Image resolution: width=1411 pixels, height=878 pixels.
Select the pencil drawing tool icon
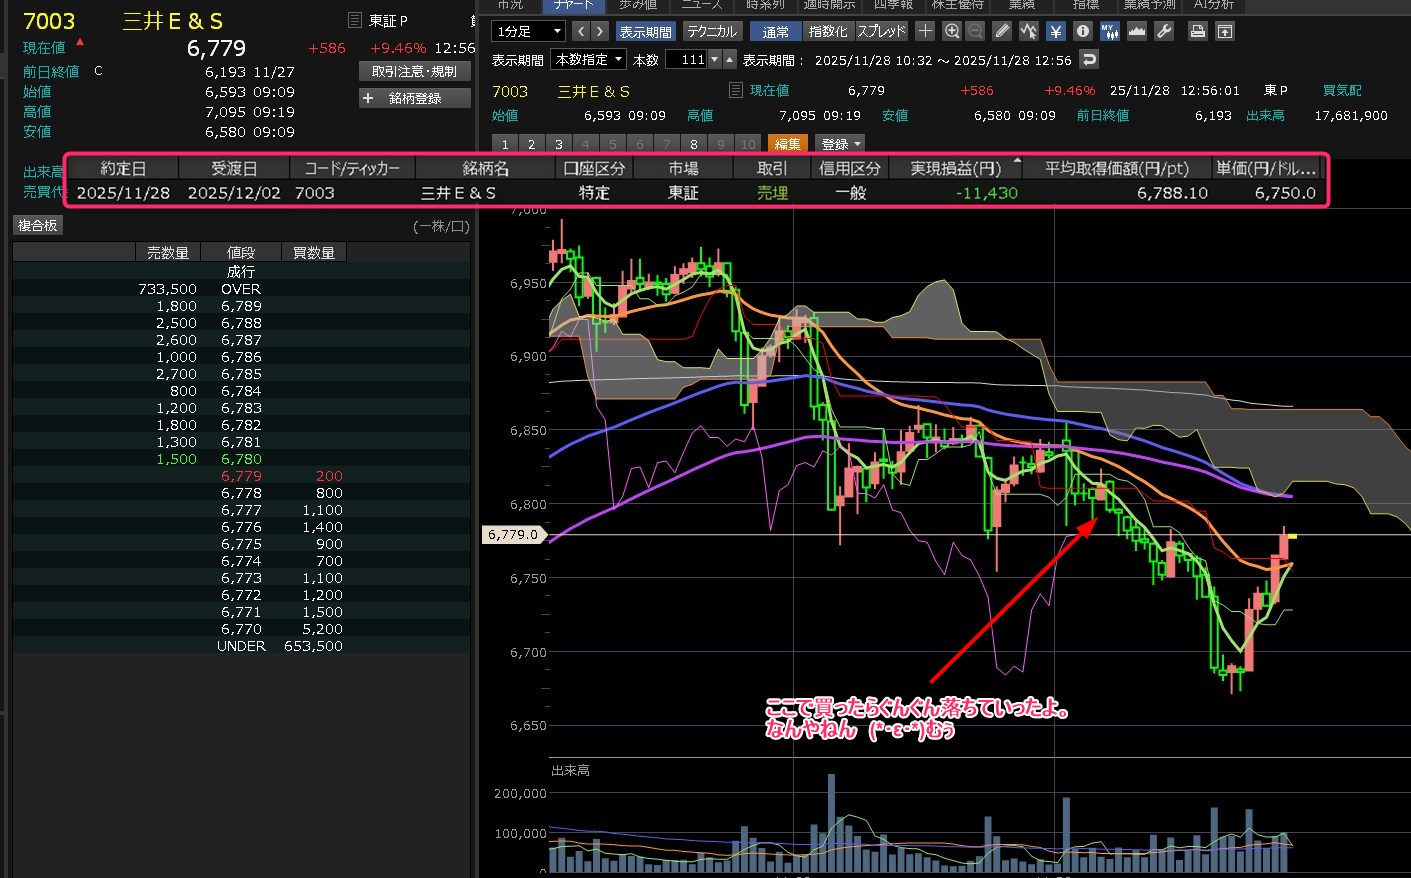coord(1002,31)
